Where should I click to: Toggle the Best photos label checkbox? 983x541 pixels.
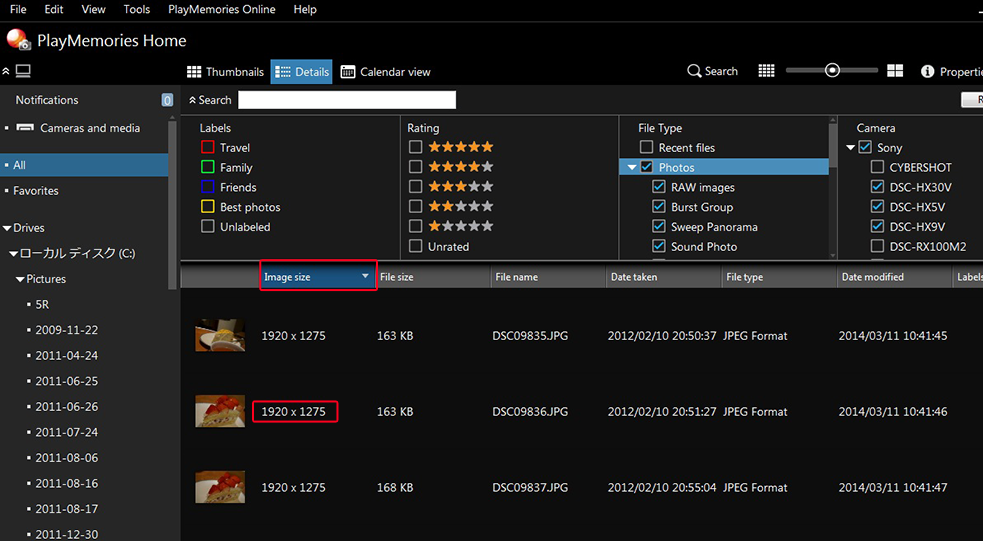point(208,207)
